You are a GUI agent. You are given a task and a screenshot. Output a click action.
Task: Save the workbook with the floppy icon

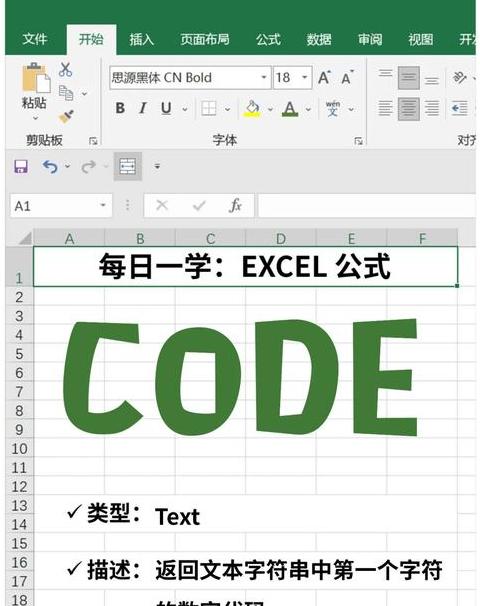[x=21, y=167]
